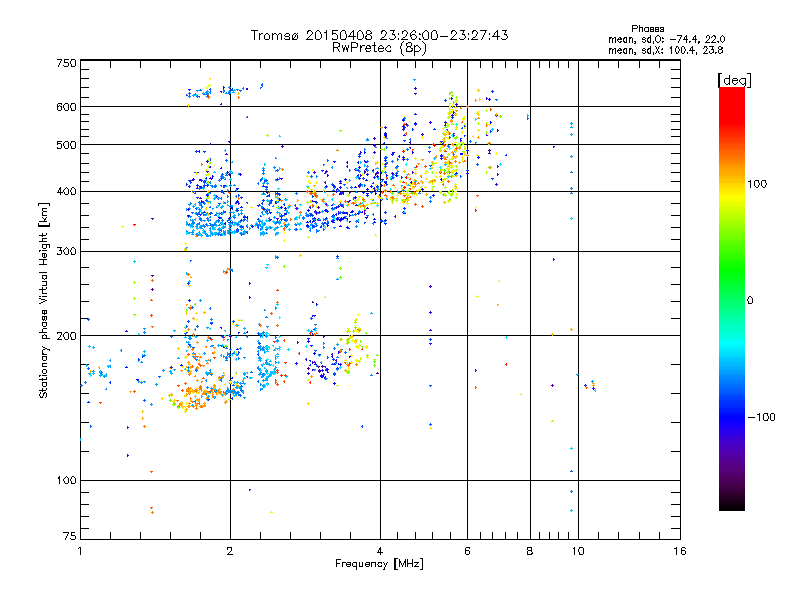Click the phase colorbar
Image resolution: width=800 pixels, height=600 pixels.
732,299
